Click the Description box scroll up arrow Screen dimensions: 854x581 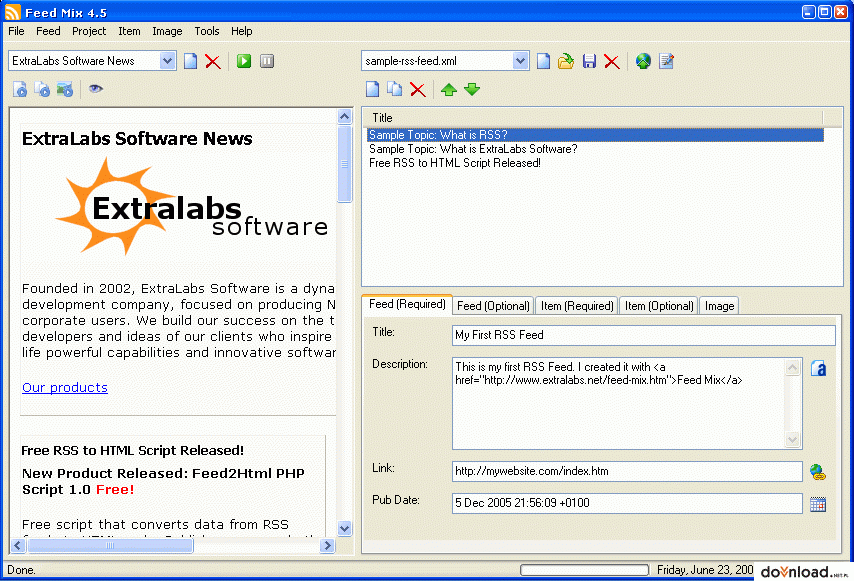pos(792,368)
